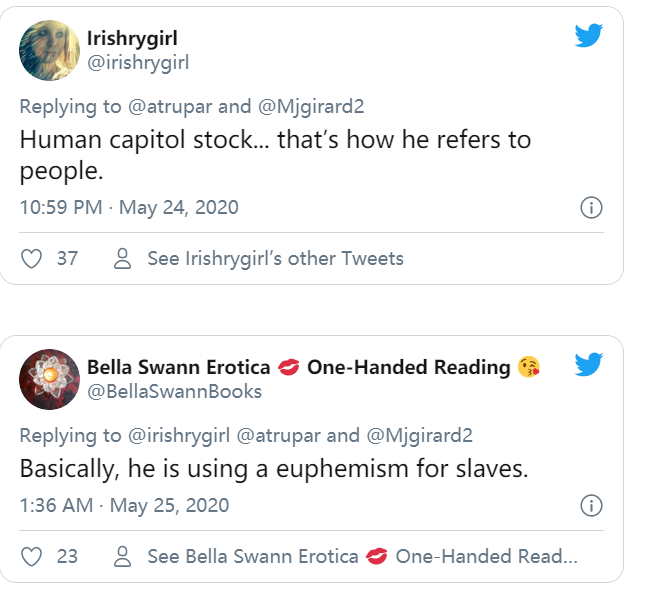Image resolution: width=645 pixels, height=600 pixels.
Task: Open the info icon on Bella Swann's tweet
Action: point(591,505)
